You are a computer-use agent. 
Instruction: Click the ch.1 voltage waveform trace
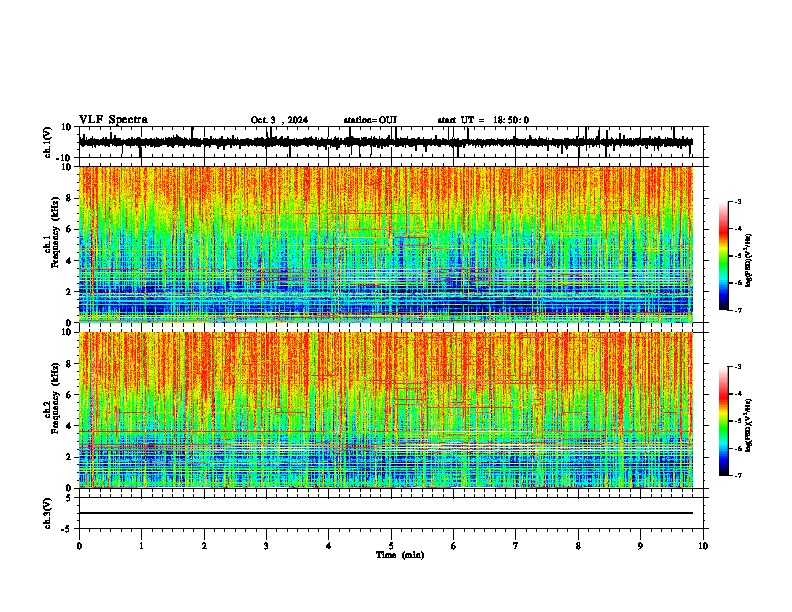[x=386, y=142]
